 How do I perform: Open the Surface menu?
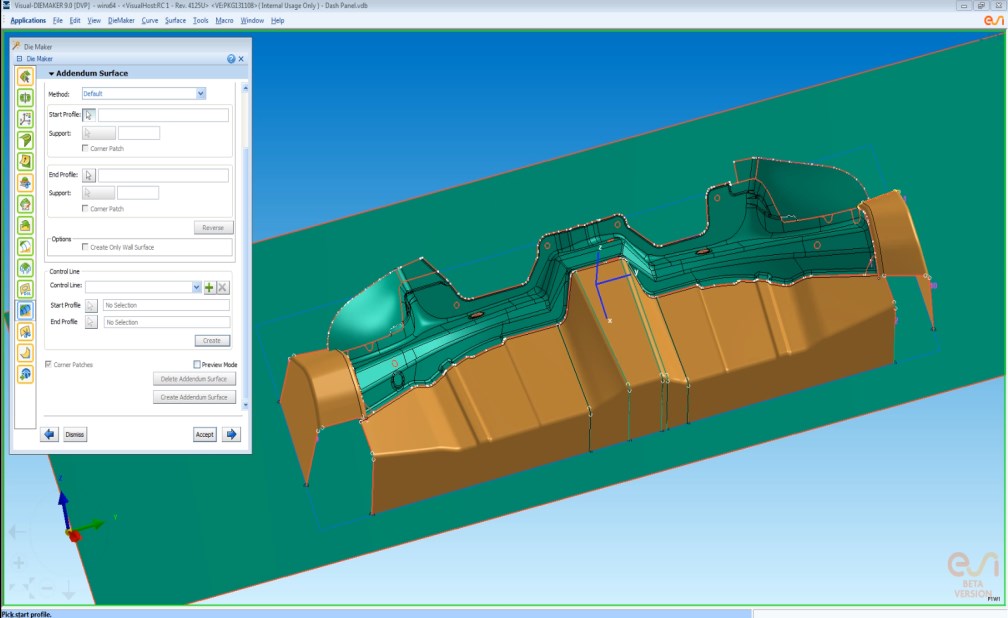point(176,21)
